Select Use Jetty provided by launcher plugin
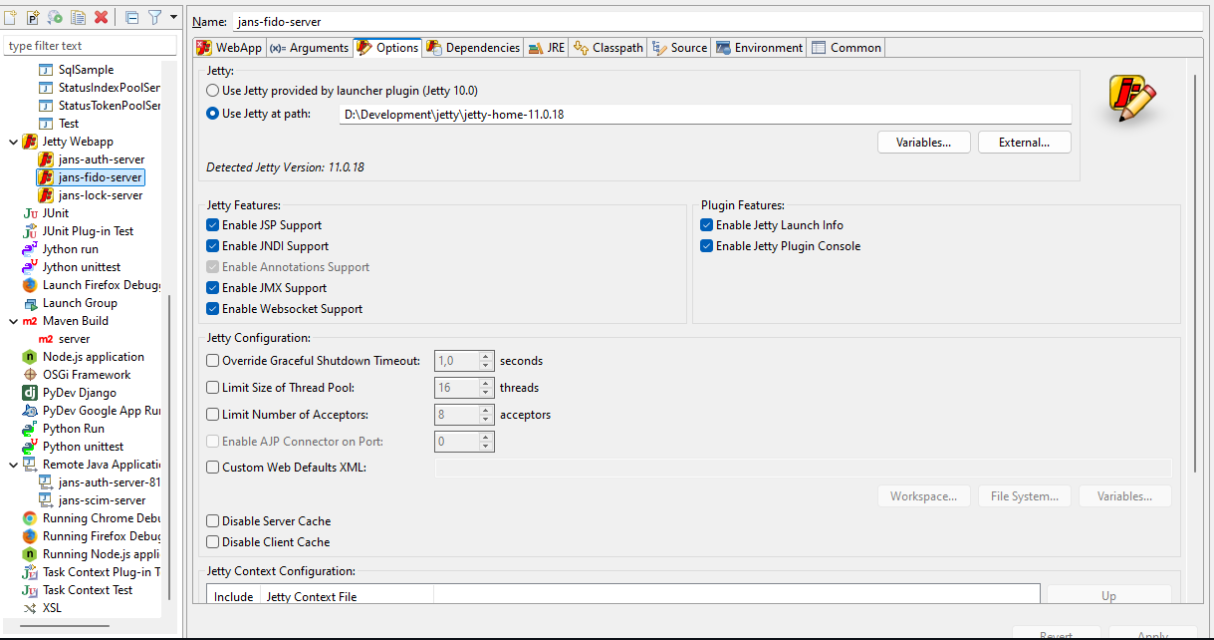The height and width of the screenshot is (640, 1214). pyautogui.click(x=213, y=90)
